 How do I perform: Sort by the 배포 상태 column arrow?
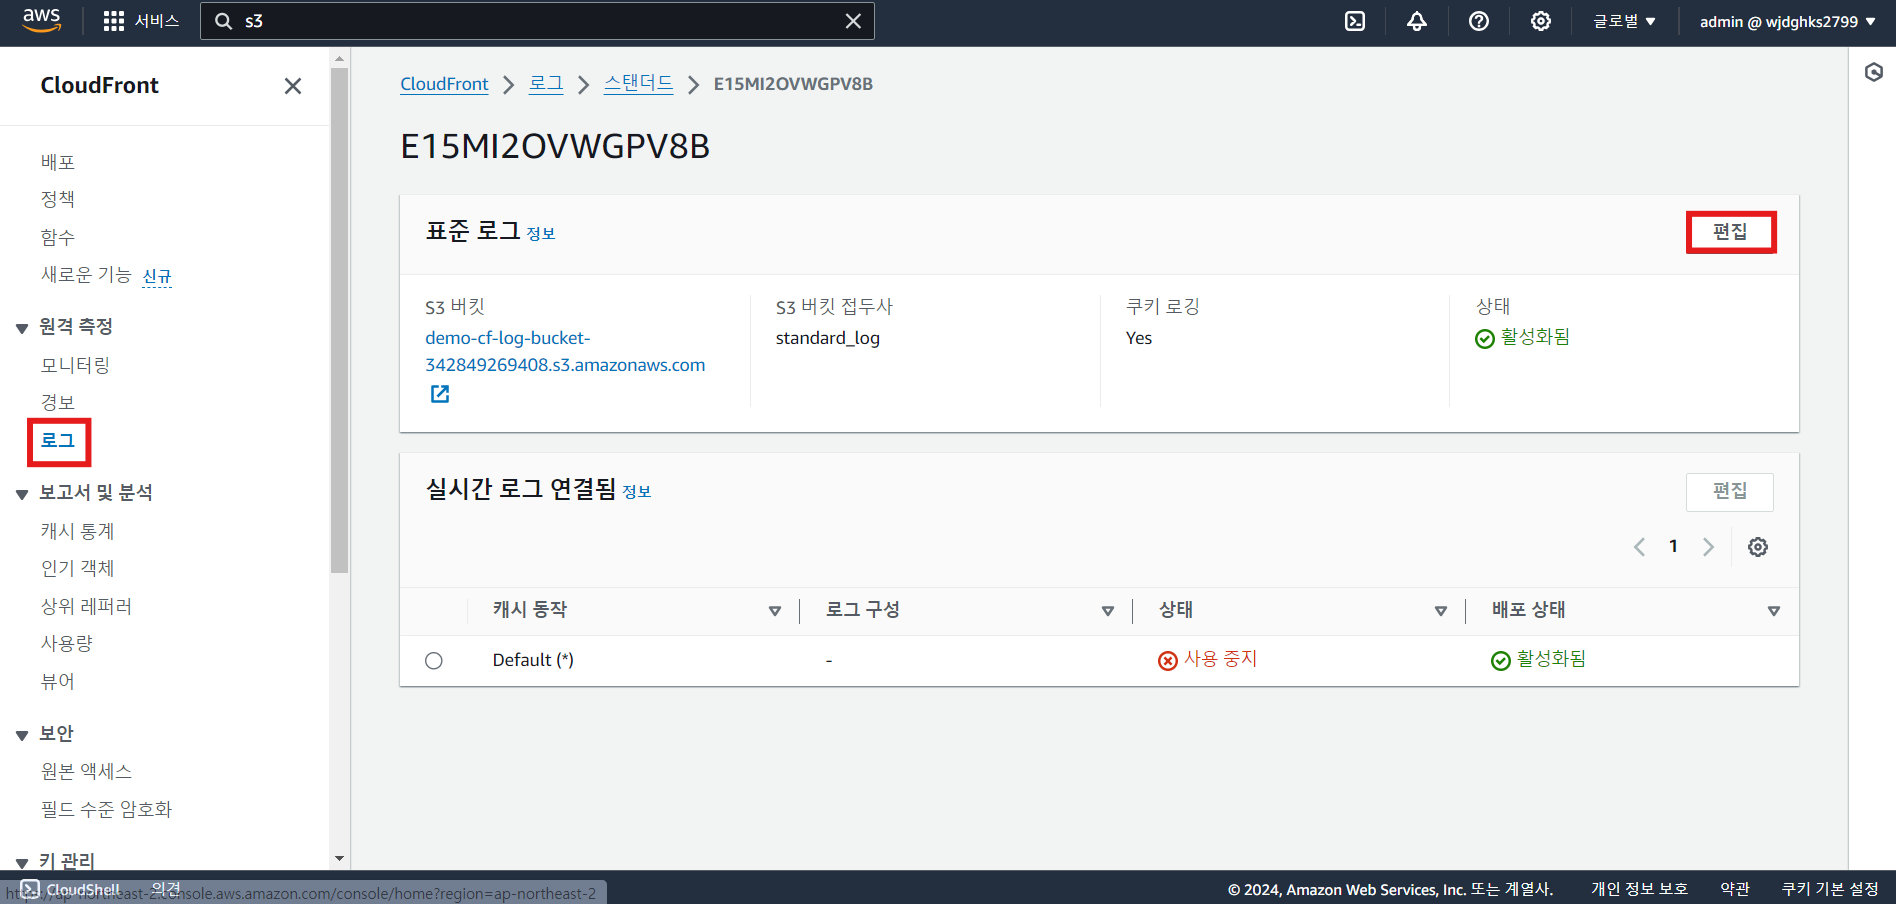1774,611
